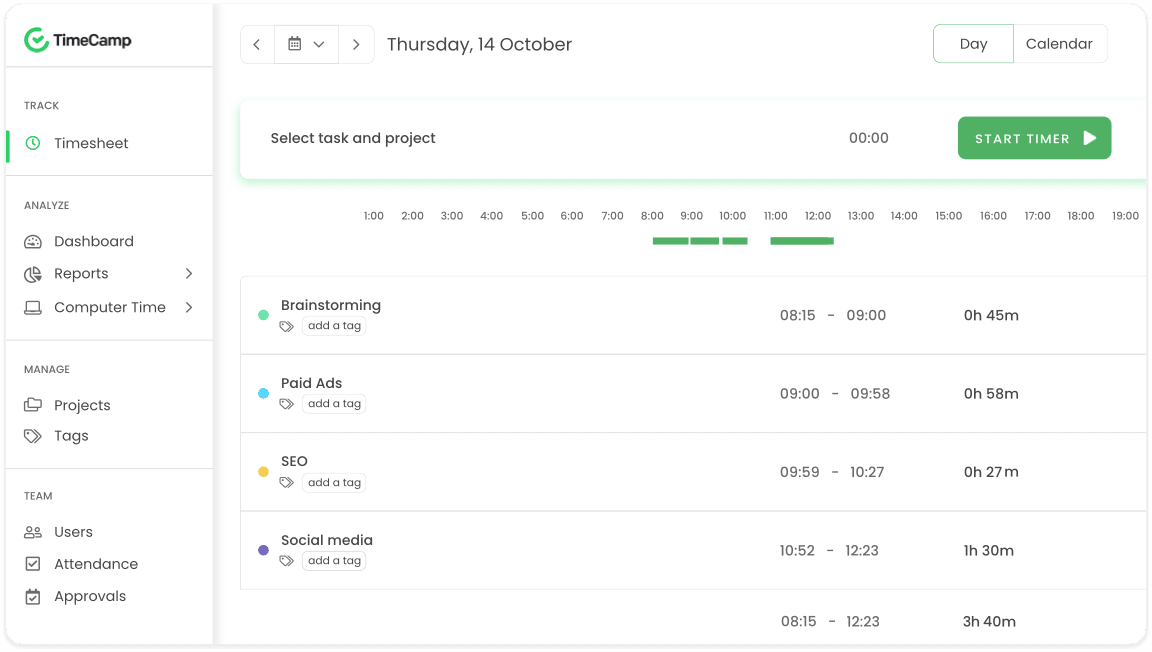The image size is (1152, 652).
Task: Go to previous day arrow
Action: (x=257, y=44)
